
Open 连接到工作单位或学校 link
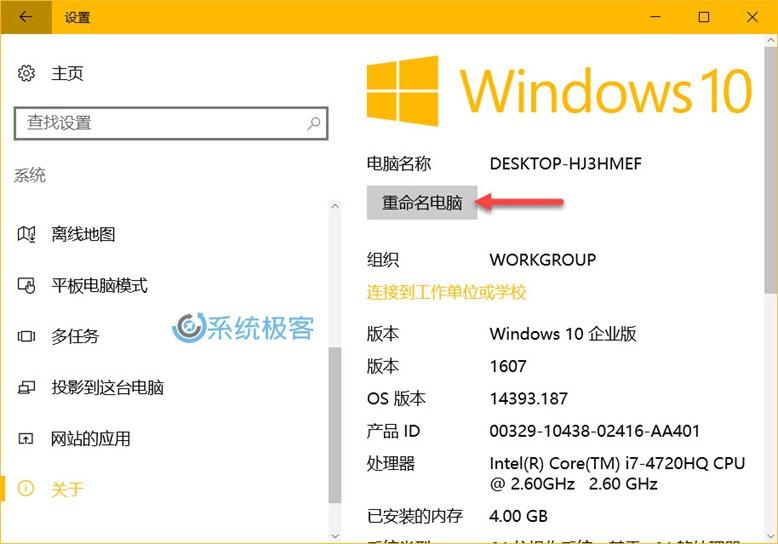coord(447,292)
